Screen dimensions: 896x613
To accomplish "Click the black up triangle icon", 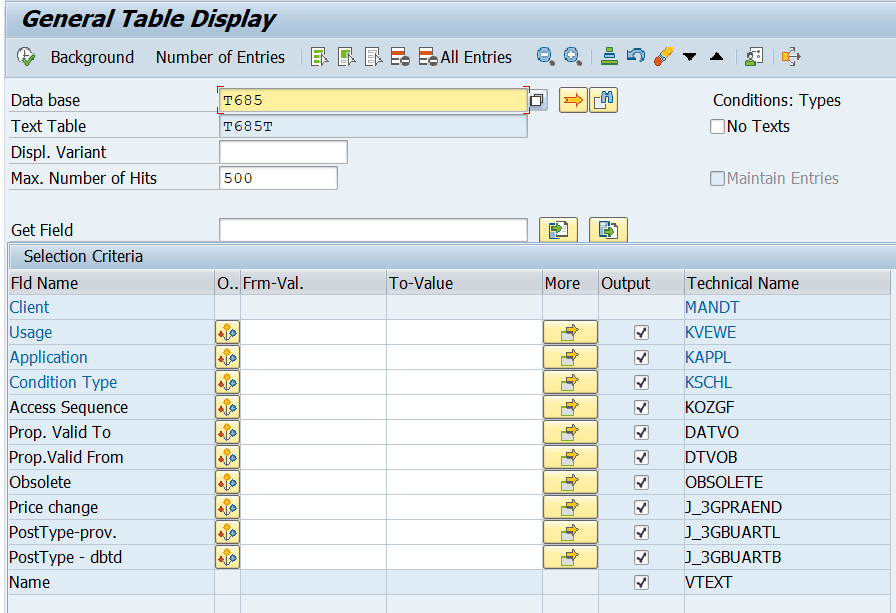I will 717,57.
